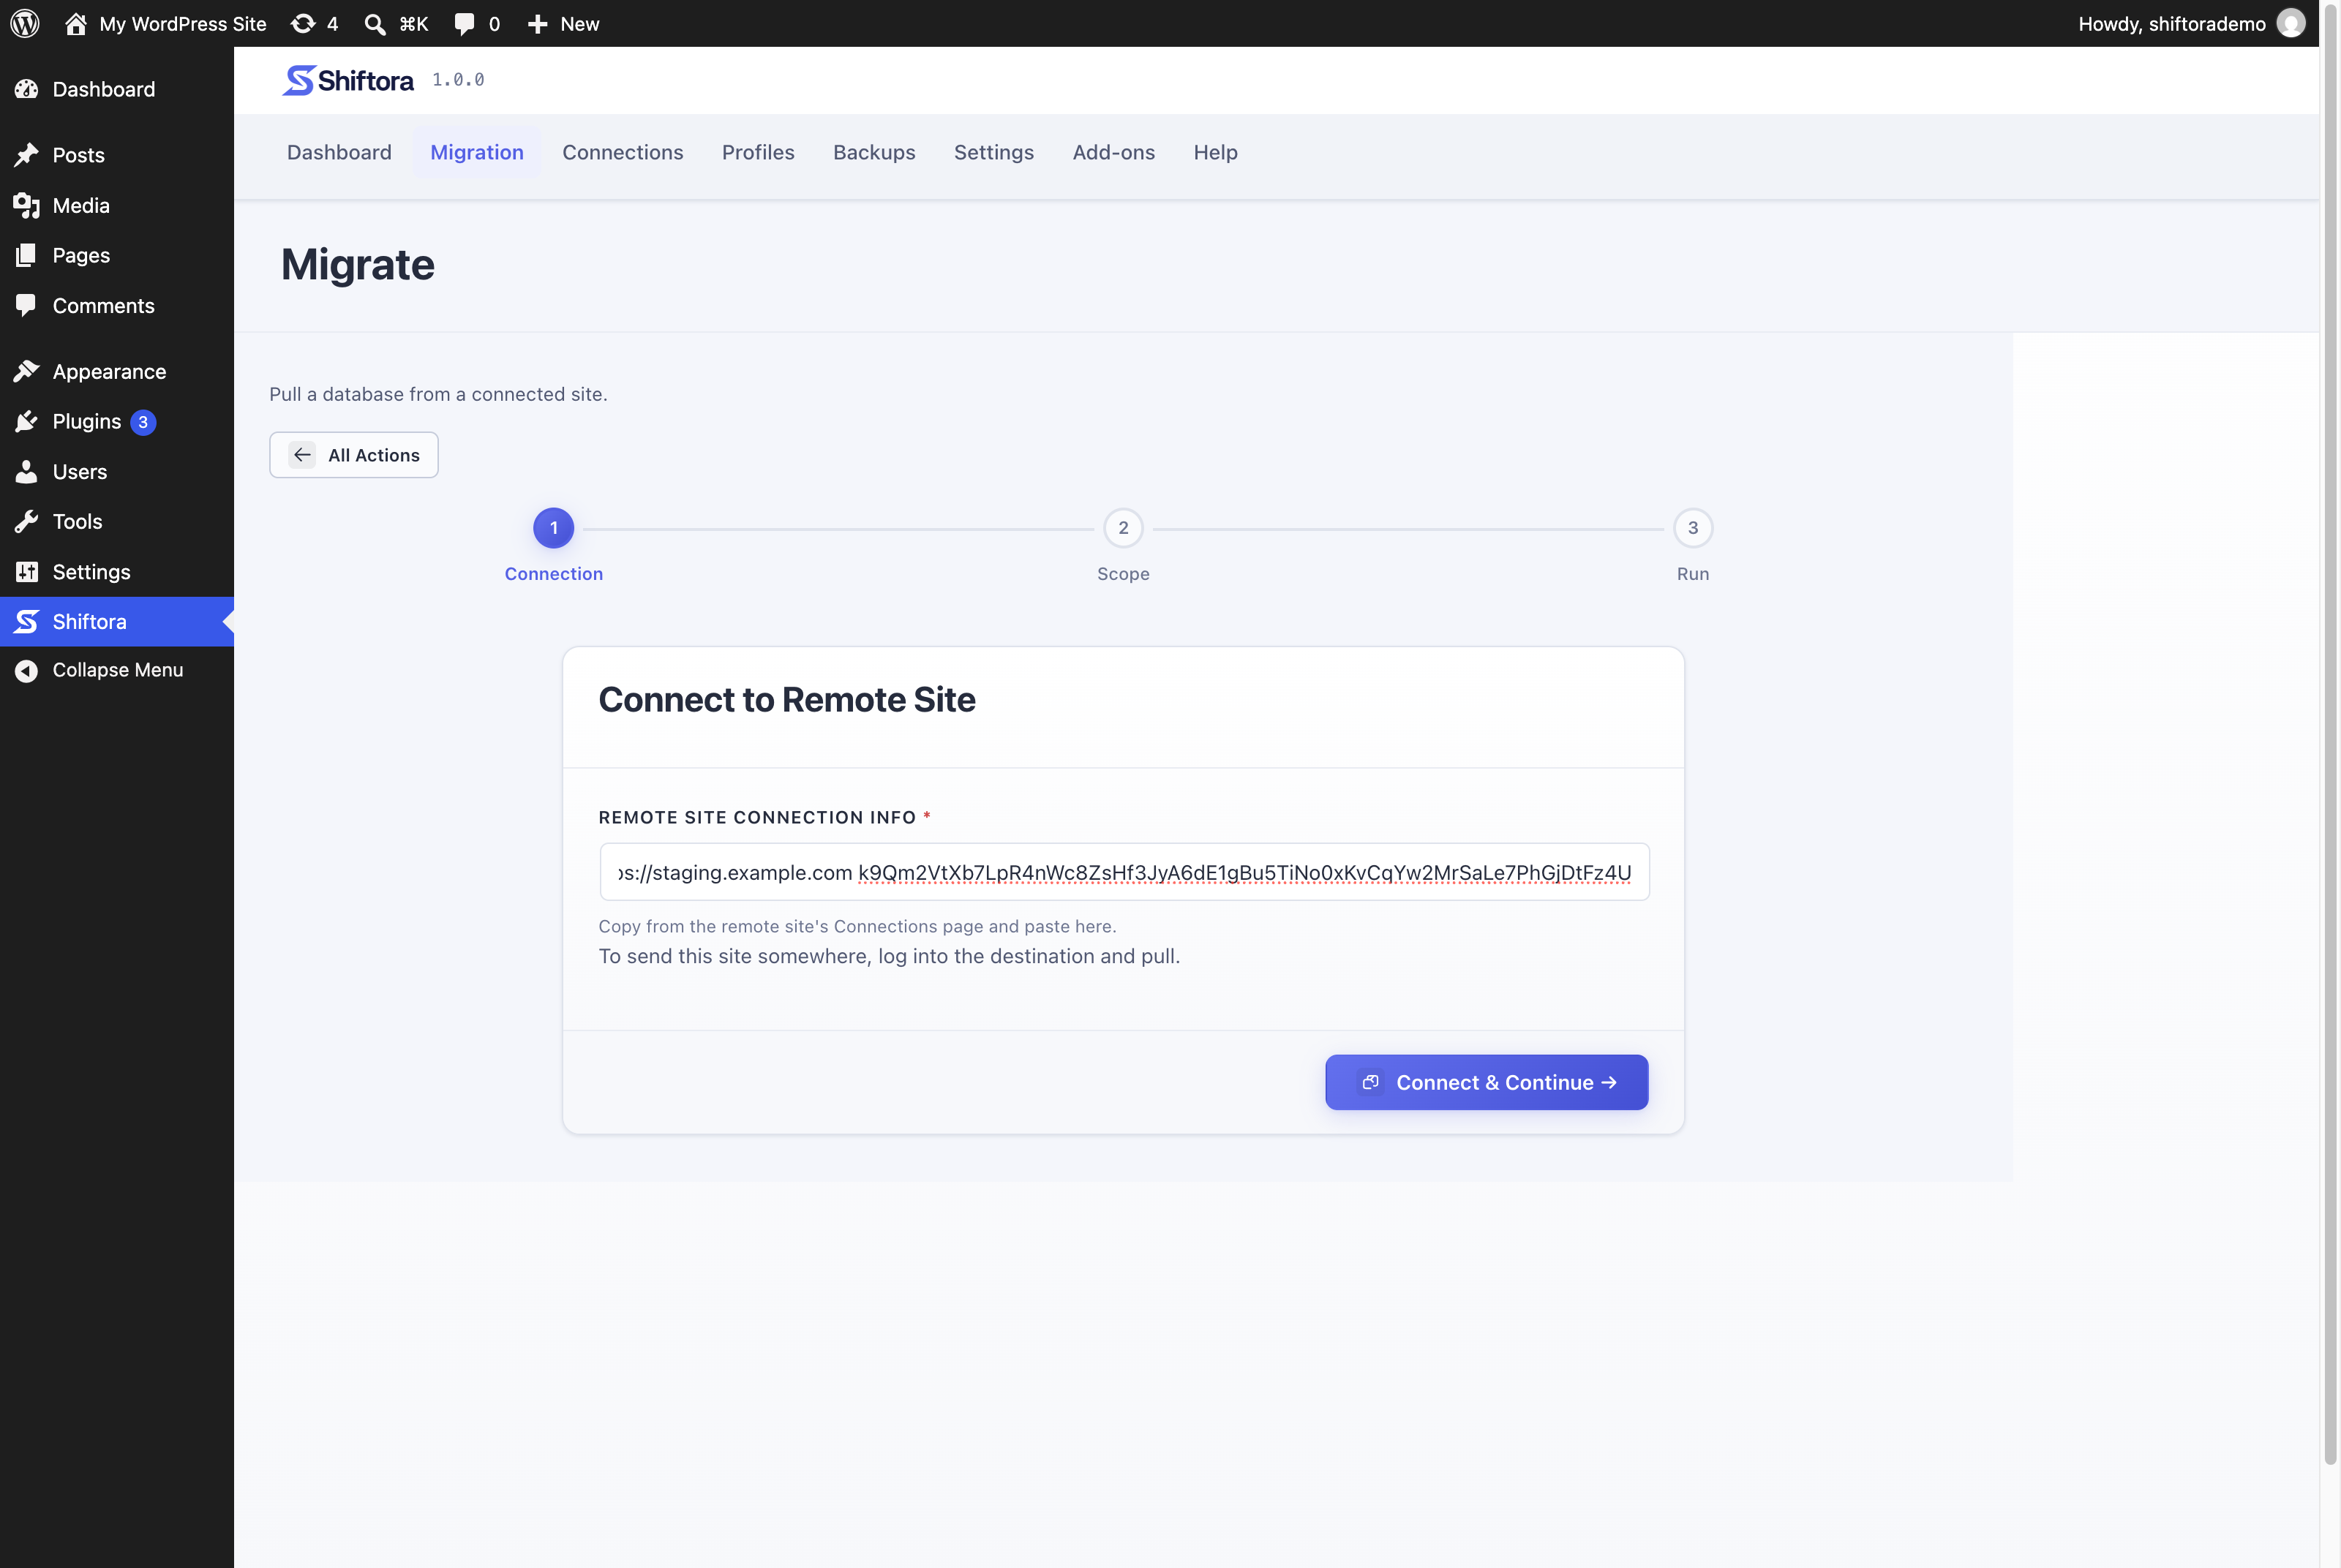Go back with All Actions button
This screenshot has width=2341, height=1568.
(x=354, y=455)
